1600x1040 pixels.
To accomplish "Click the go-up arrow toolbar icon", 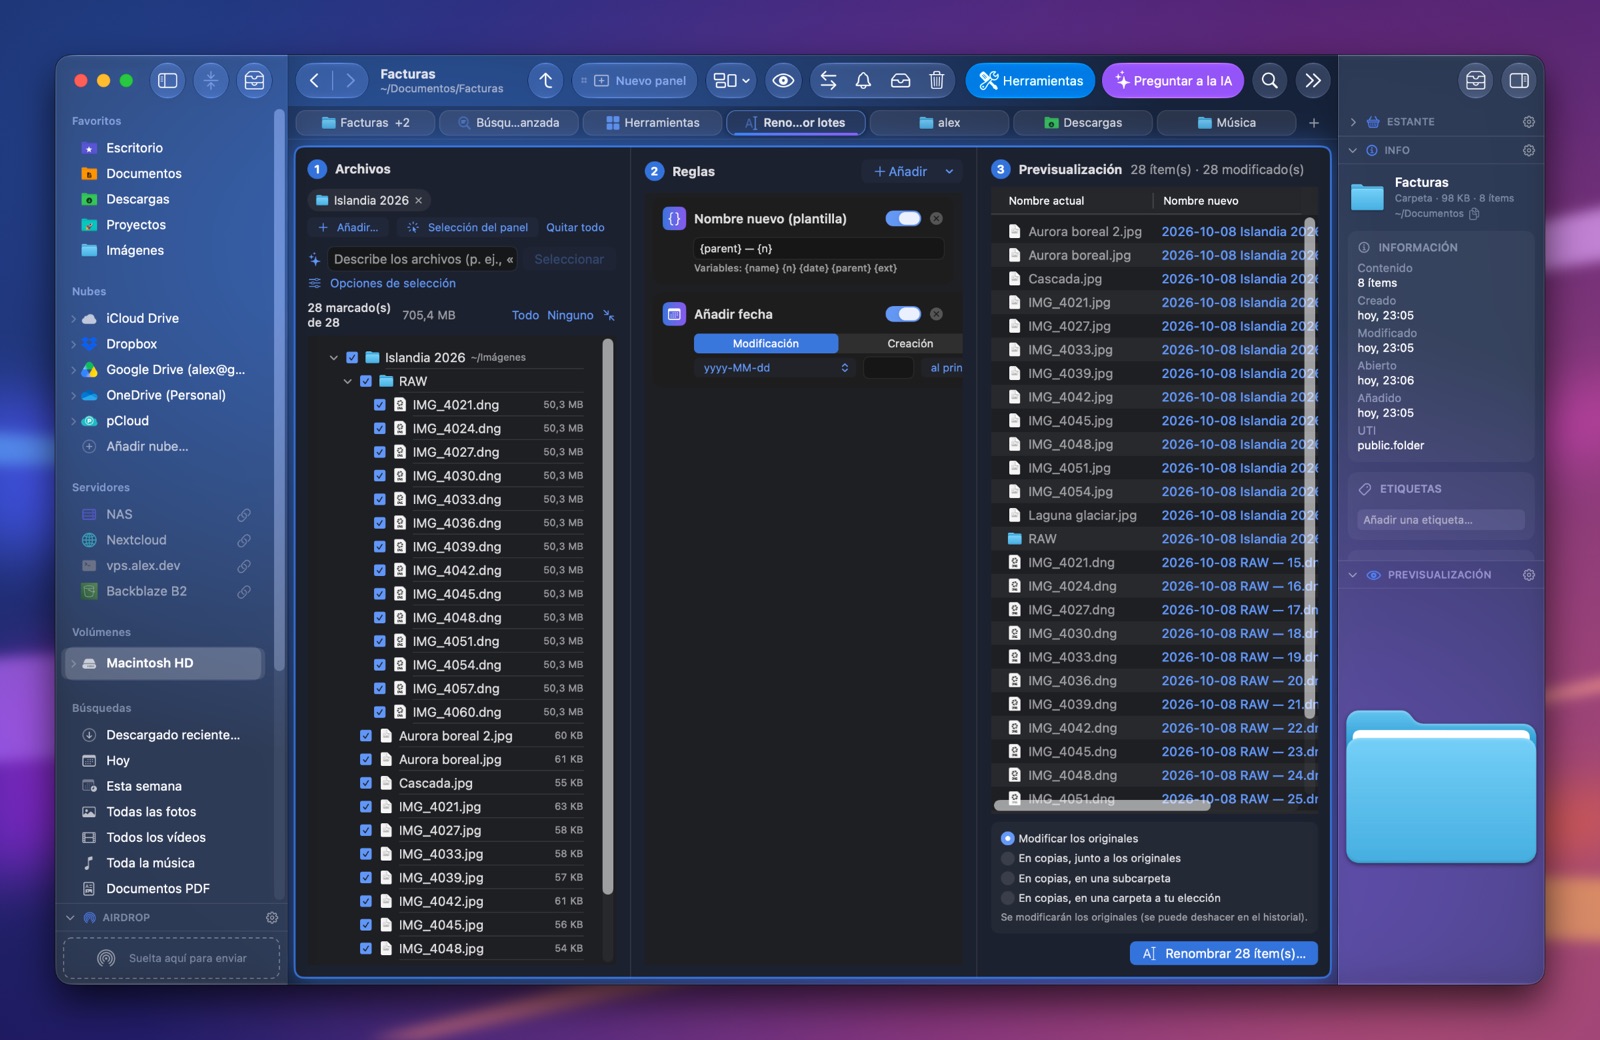I will 546,81.
